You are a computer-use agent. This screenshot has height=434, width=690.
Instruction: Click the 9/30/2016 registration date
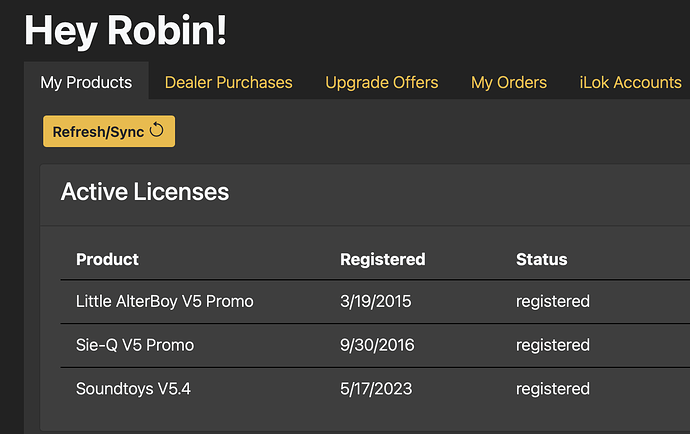click(377, 345)
